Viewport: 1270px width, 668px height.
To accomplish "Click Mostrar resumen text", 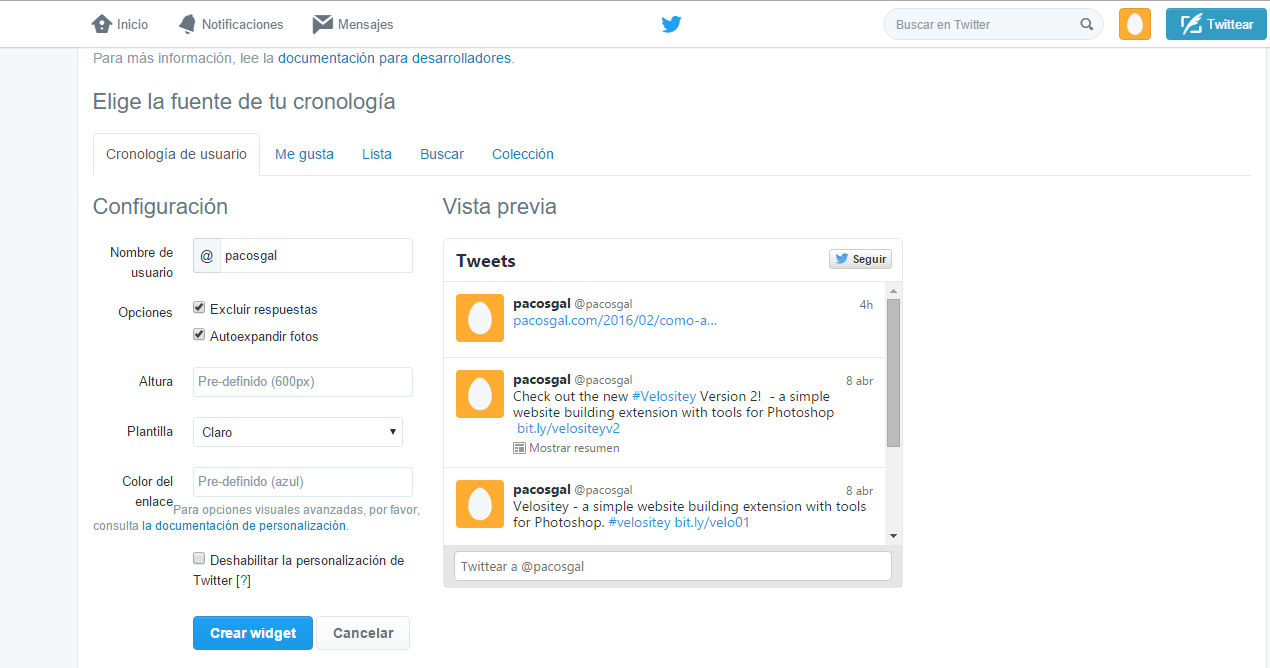I will [574, 448].
